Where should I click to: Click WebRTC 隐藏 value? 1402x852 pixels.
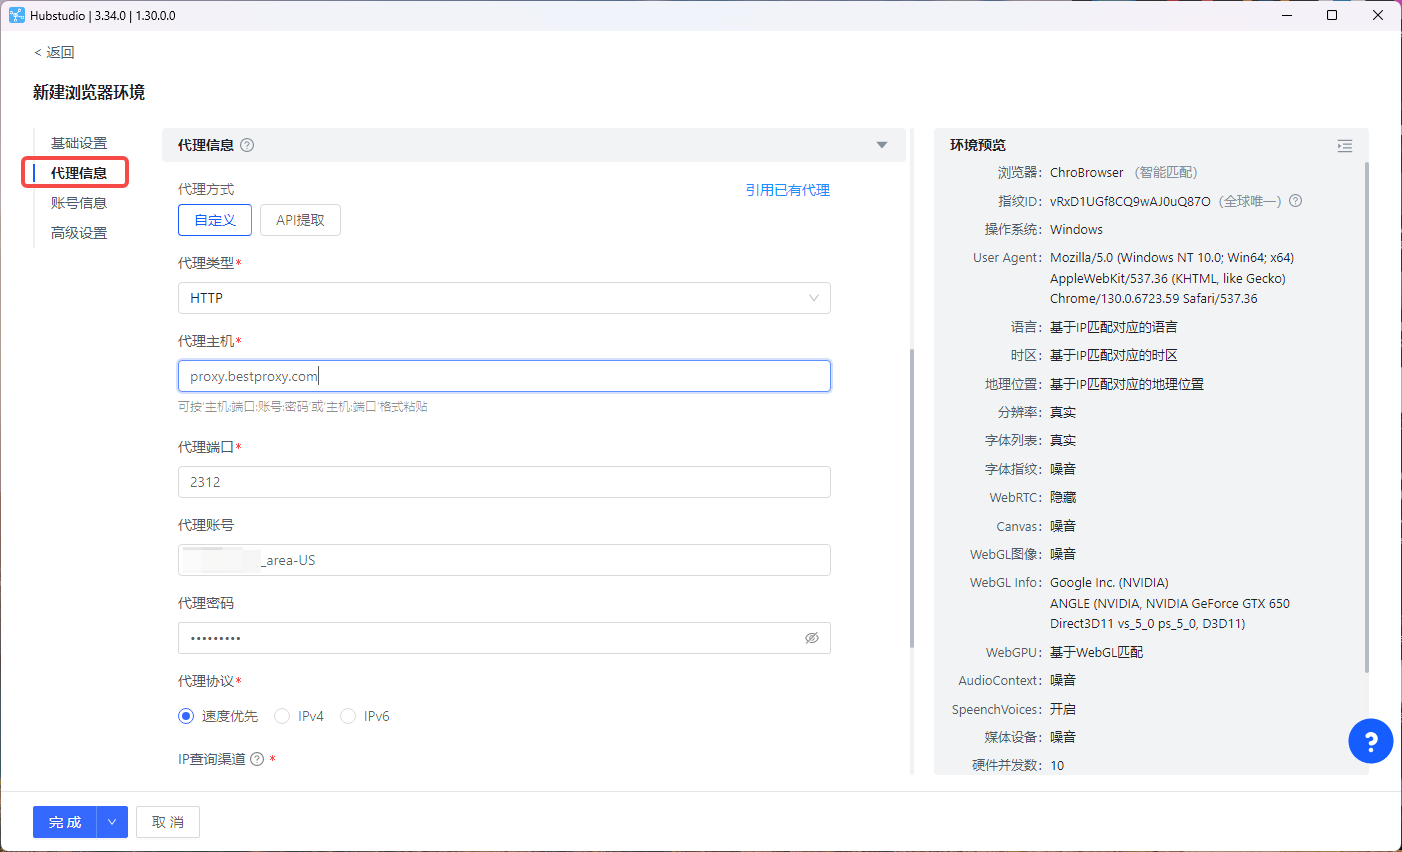pos(1063,497)
